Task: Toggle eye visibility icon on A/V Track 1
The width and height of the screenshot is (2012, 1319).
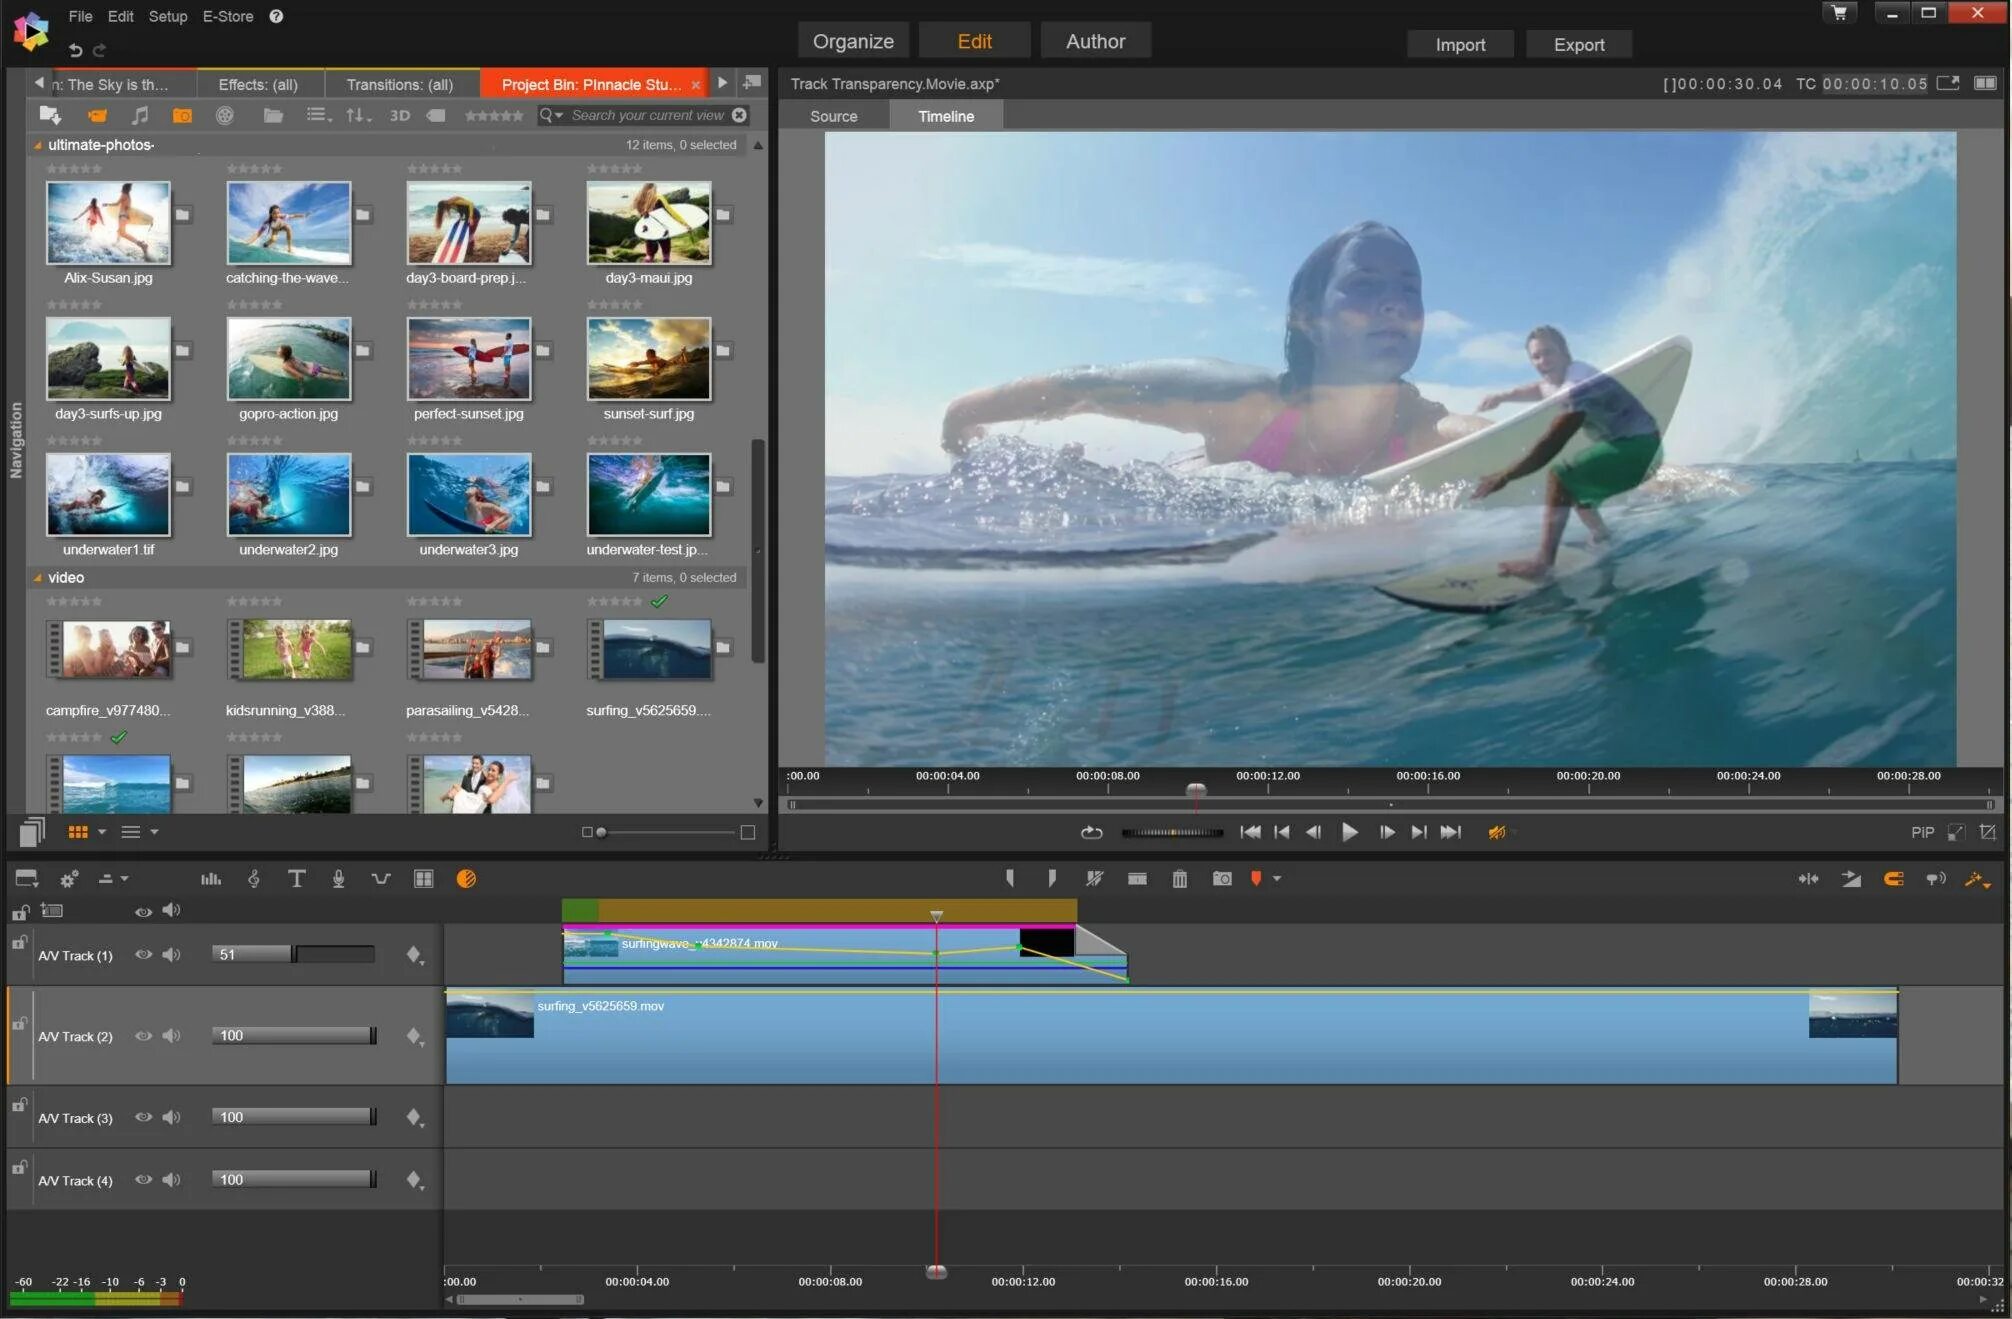Action: 141,955
